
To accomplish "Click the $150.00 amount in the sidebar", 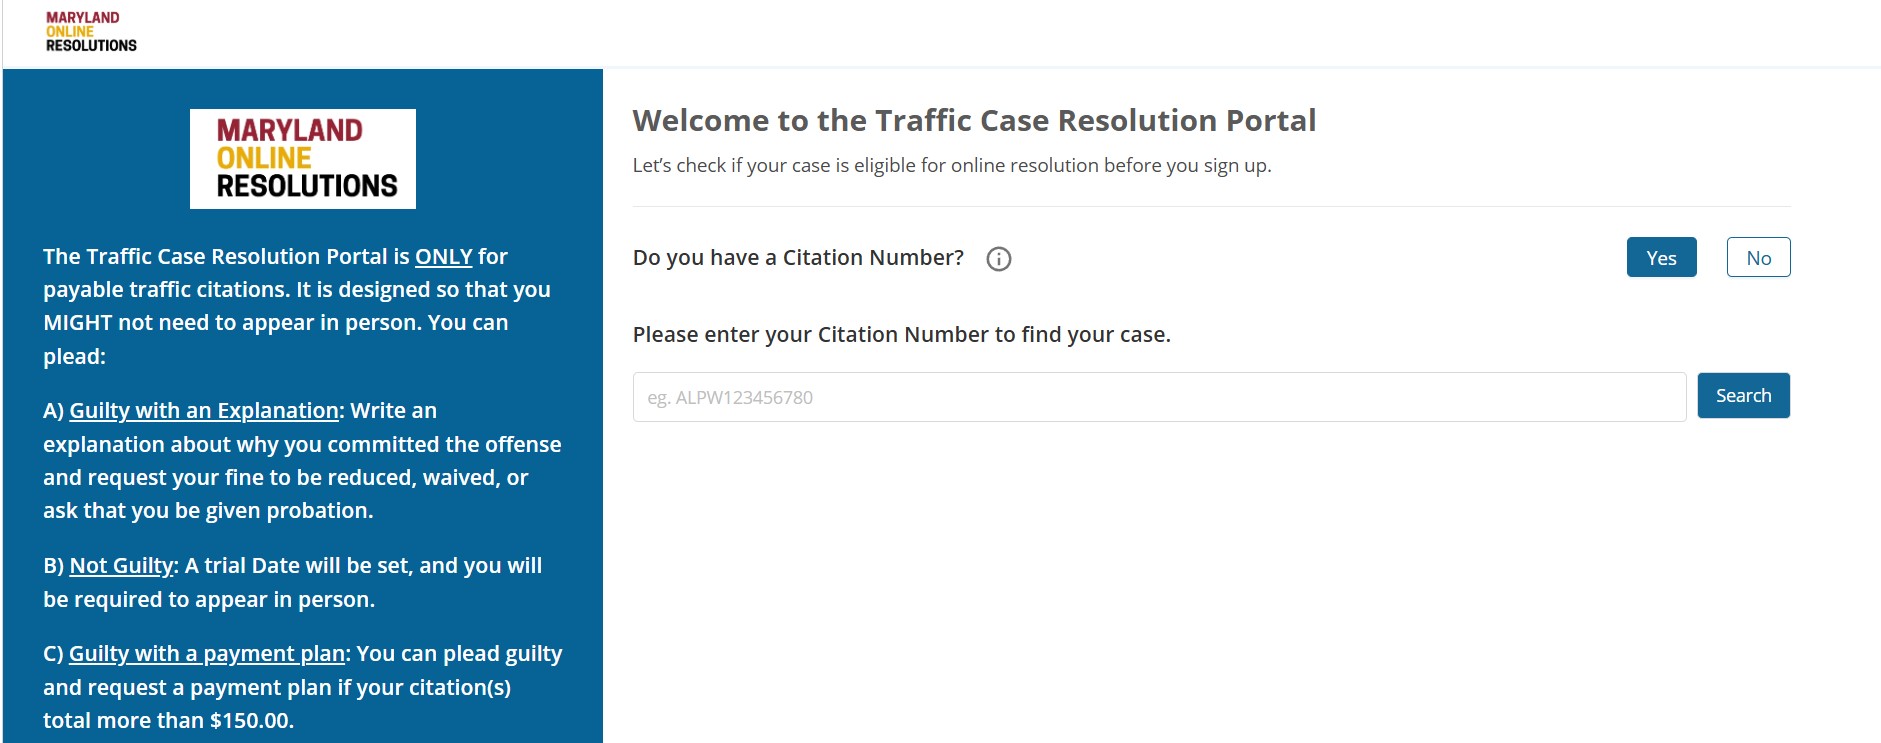I will [250, 721].
